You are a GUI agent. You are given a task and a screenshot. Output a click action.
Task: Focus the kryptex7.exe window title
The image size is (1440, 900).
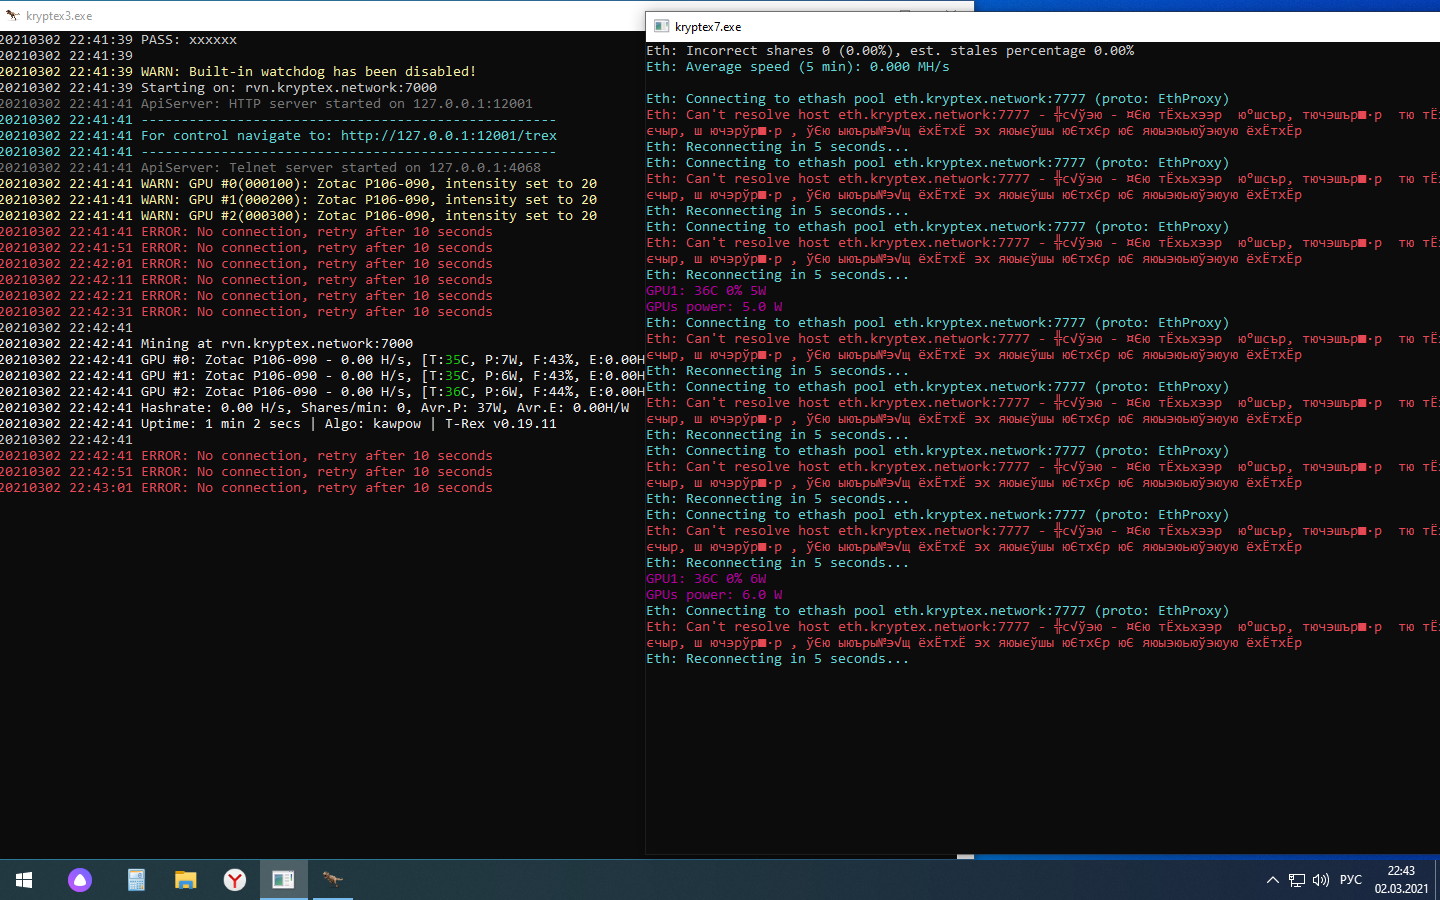click(708, 27)
